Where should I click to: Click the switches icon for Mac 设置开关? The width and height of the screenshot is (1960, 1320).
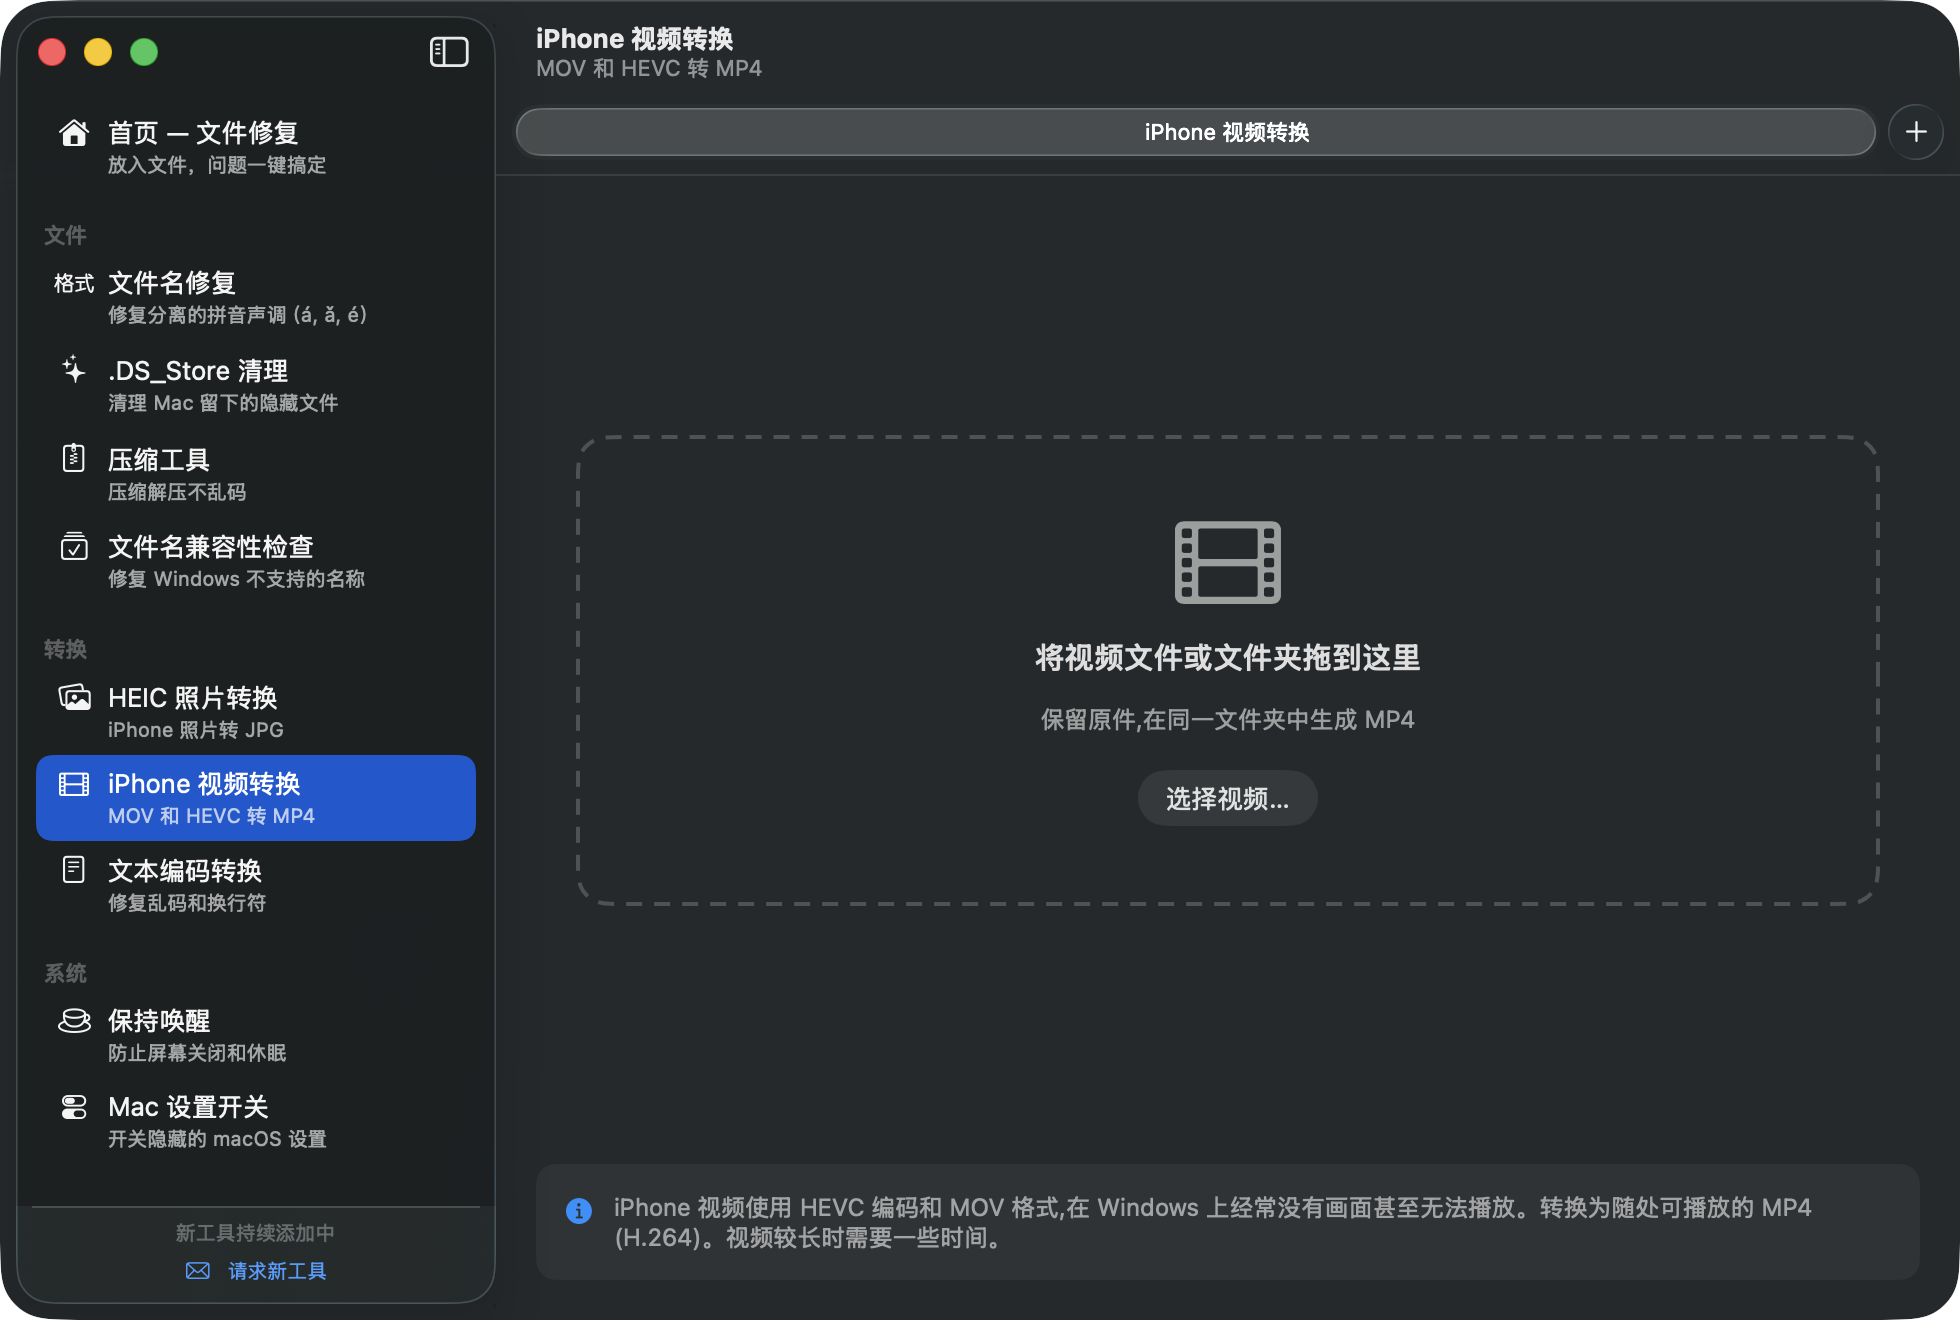(x=74, y=1106)
